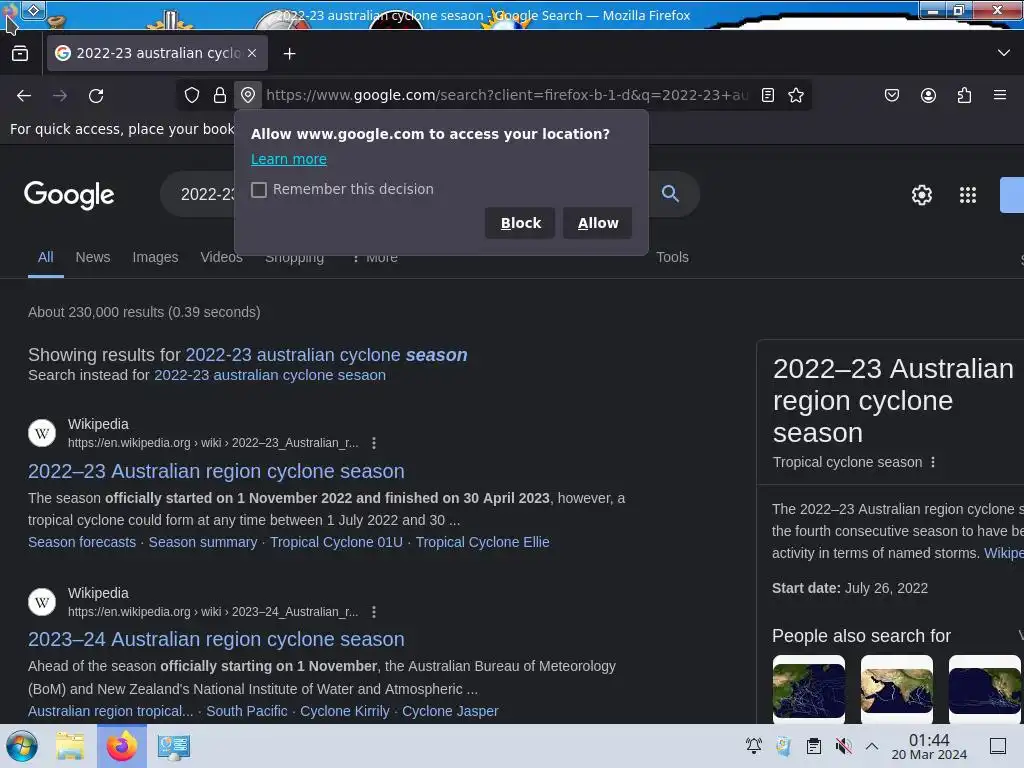Click the Wikipedia favicon of first result
Image resolution: width=1024 pixels, height=768 pixels.
coord(42,433)
